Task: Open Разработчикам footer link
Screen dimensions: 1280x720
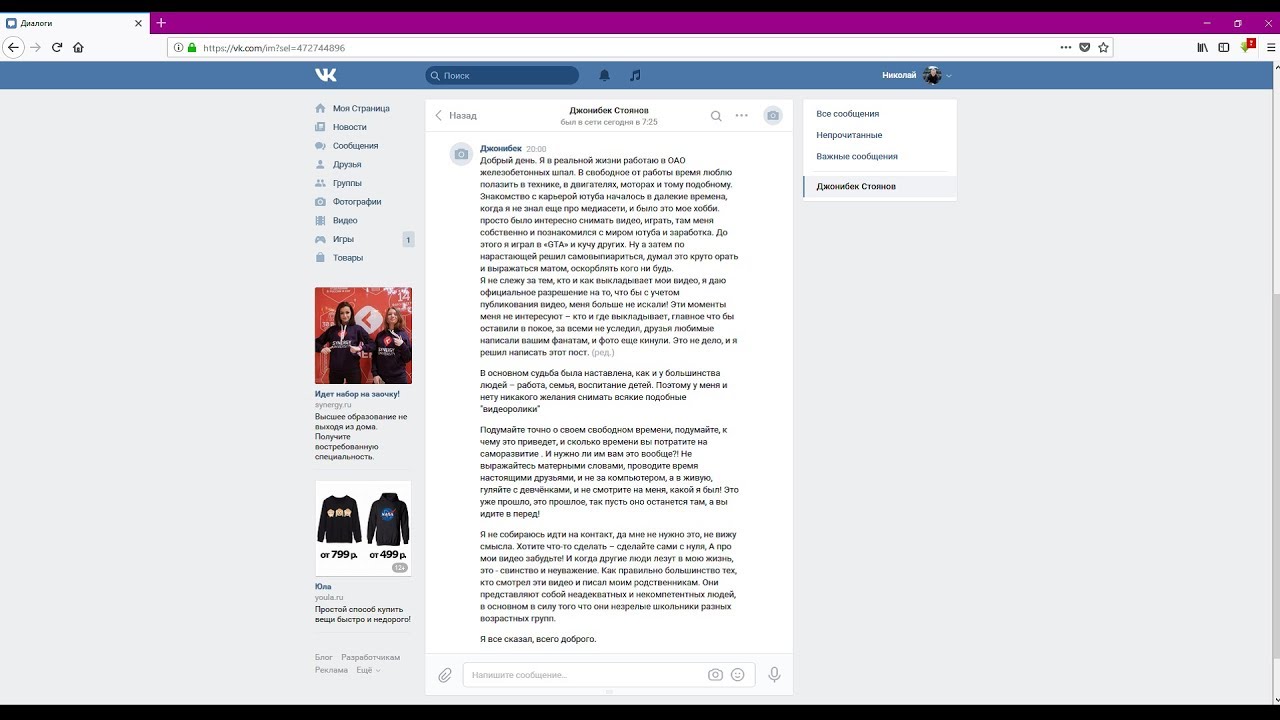Action: (x=370, y=657)
